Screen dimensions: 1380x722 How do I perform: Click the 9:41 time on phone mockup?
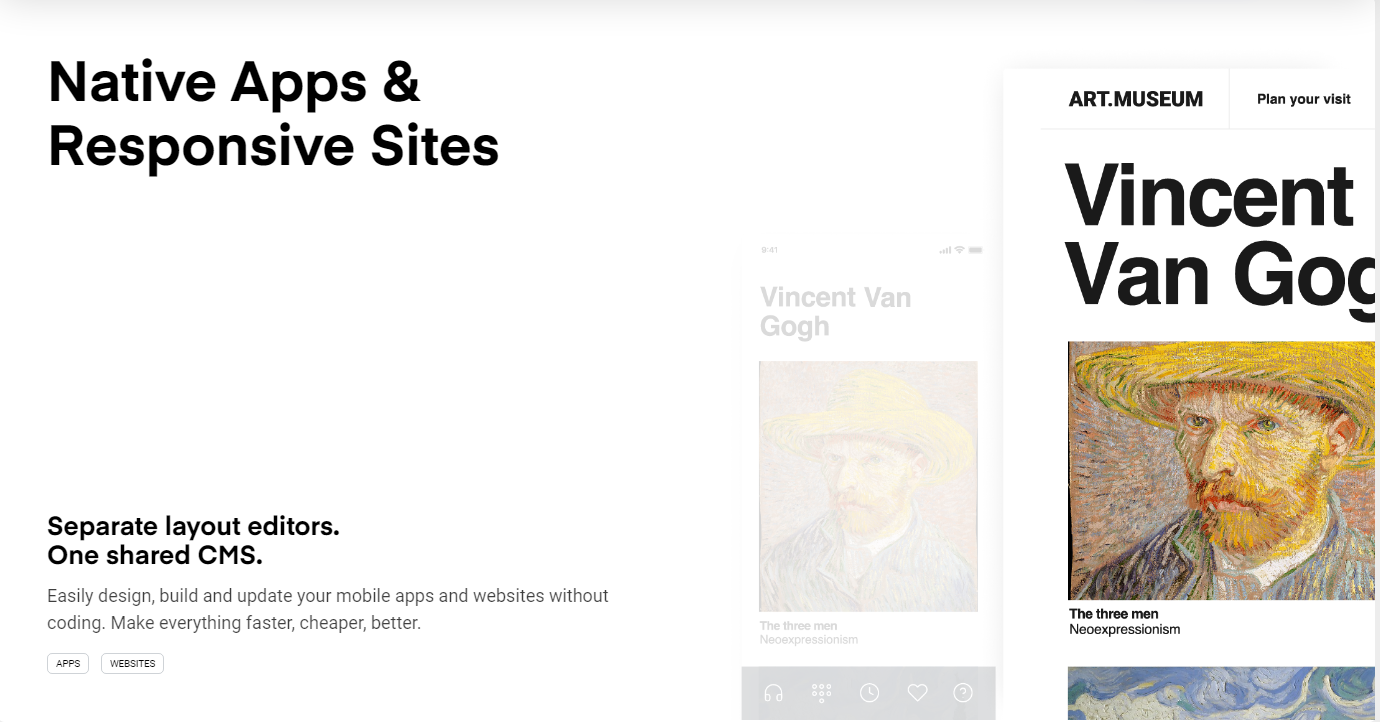tap(769, 249)
